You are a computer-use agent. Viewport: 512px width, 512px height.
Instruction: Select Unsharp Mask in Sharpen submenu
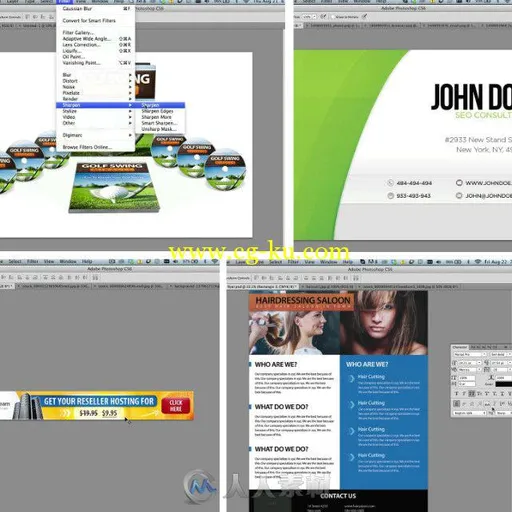pyautogui.click(x=160, y=129)
